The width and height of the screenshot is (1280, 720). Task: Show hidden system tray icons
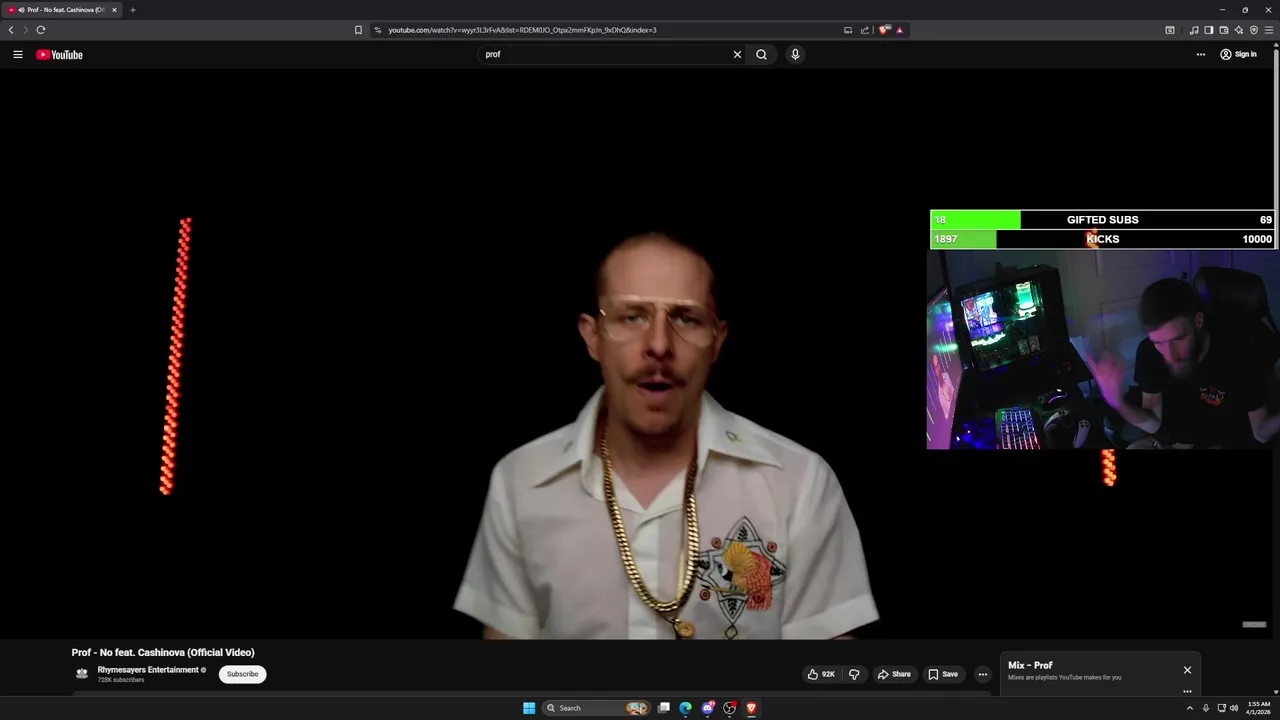pos(1189,708)
